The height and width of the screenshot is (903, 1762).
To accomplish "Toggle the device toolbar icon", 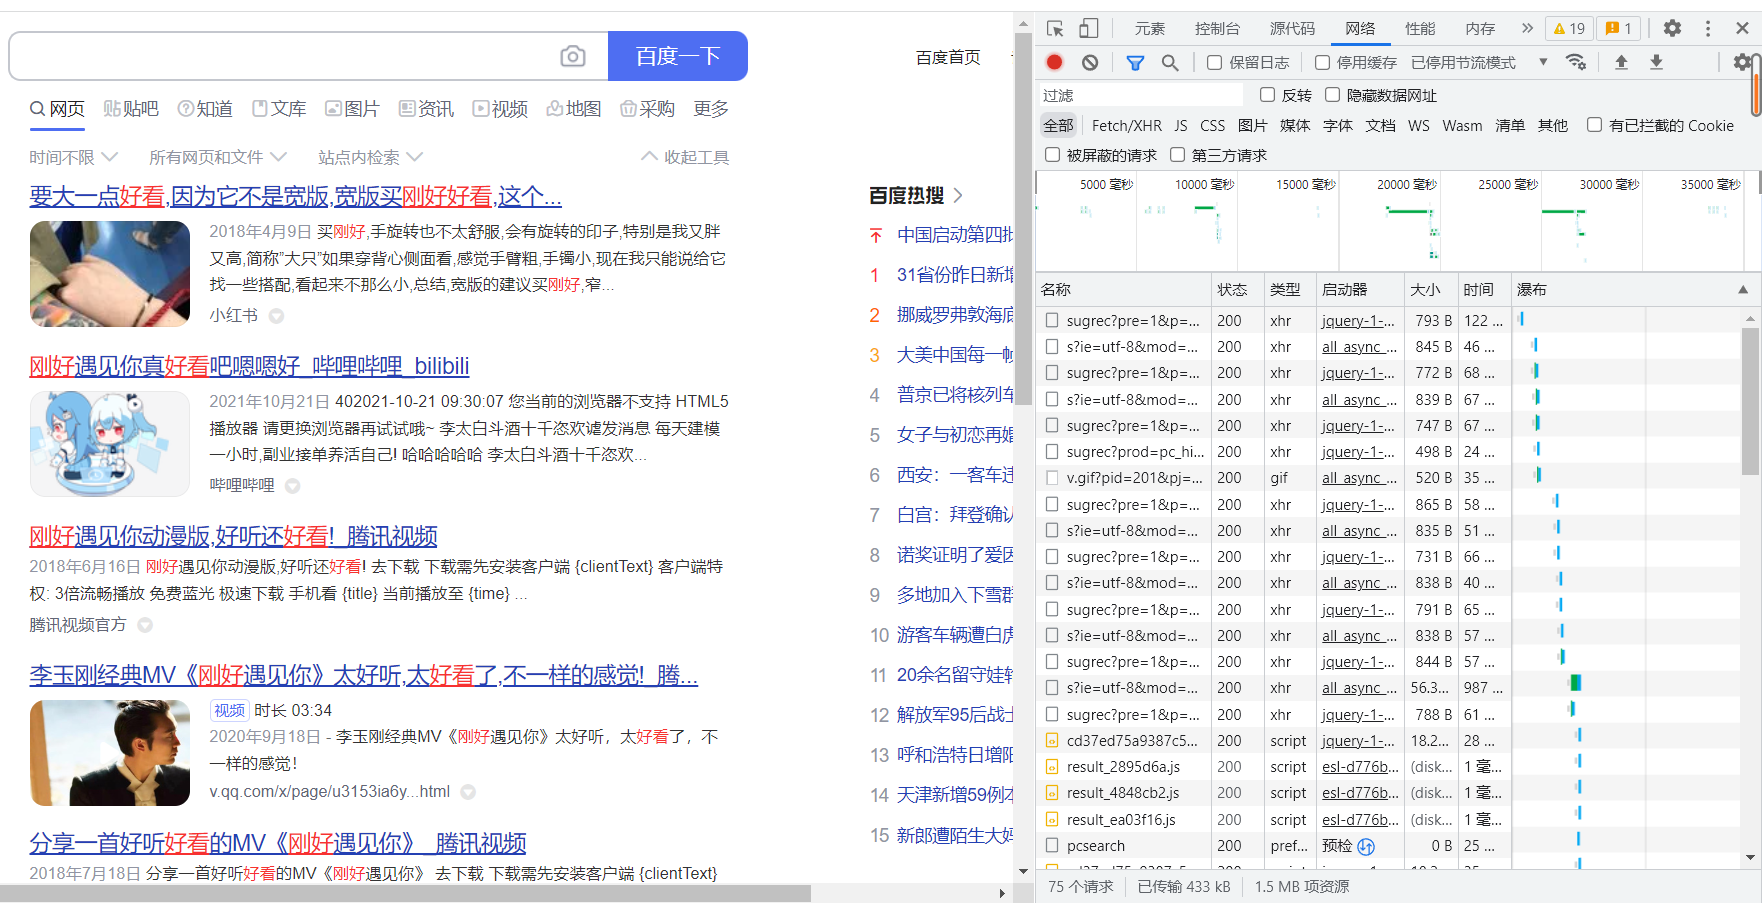I will tap(1089, 28).
